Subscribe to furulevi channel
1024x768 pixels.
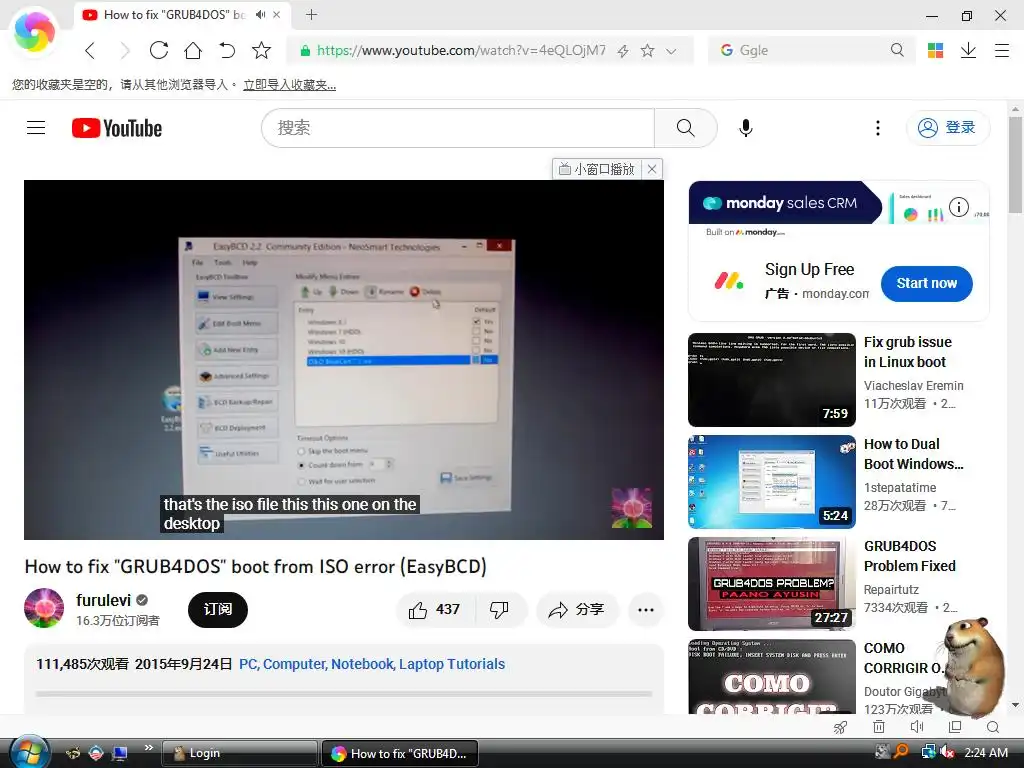coord(217,609)
